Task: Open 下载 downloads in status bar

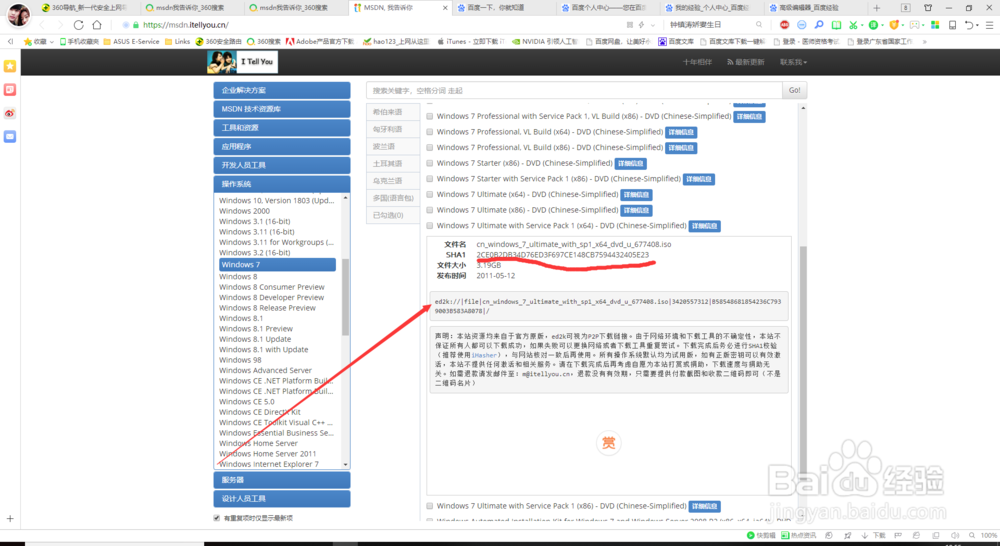Action: 874,535
